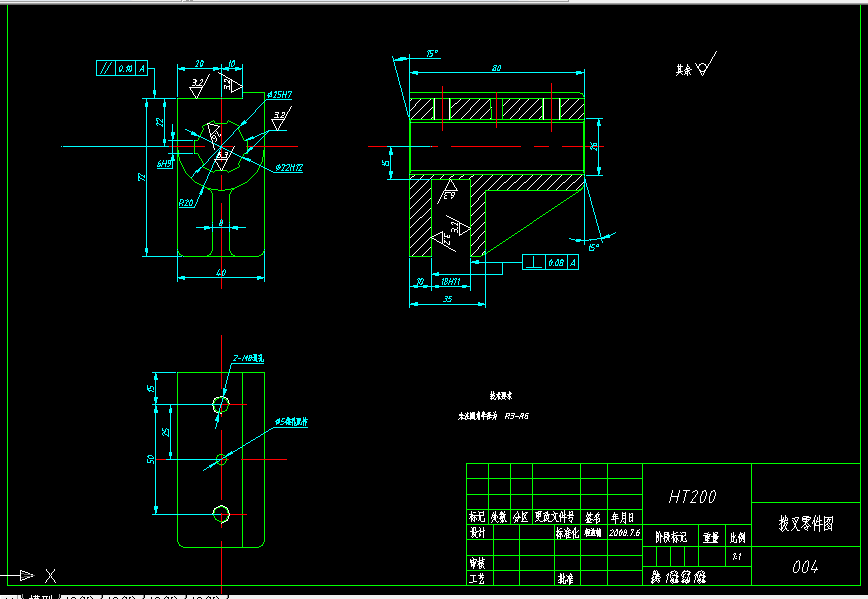Click the 26 vertical dimension
The height and width of the screenshot is (599, 868).
(x=593, y=146)
